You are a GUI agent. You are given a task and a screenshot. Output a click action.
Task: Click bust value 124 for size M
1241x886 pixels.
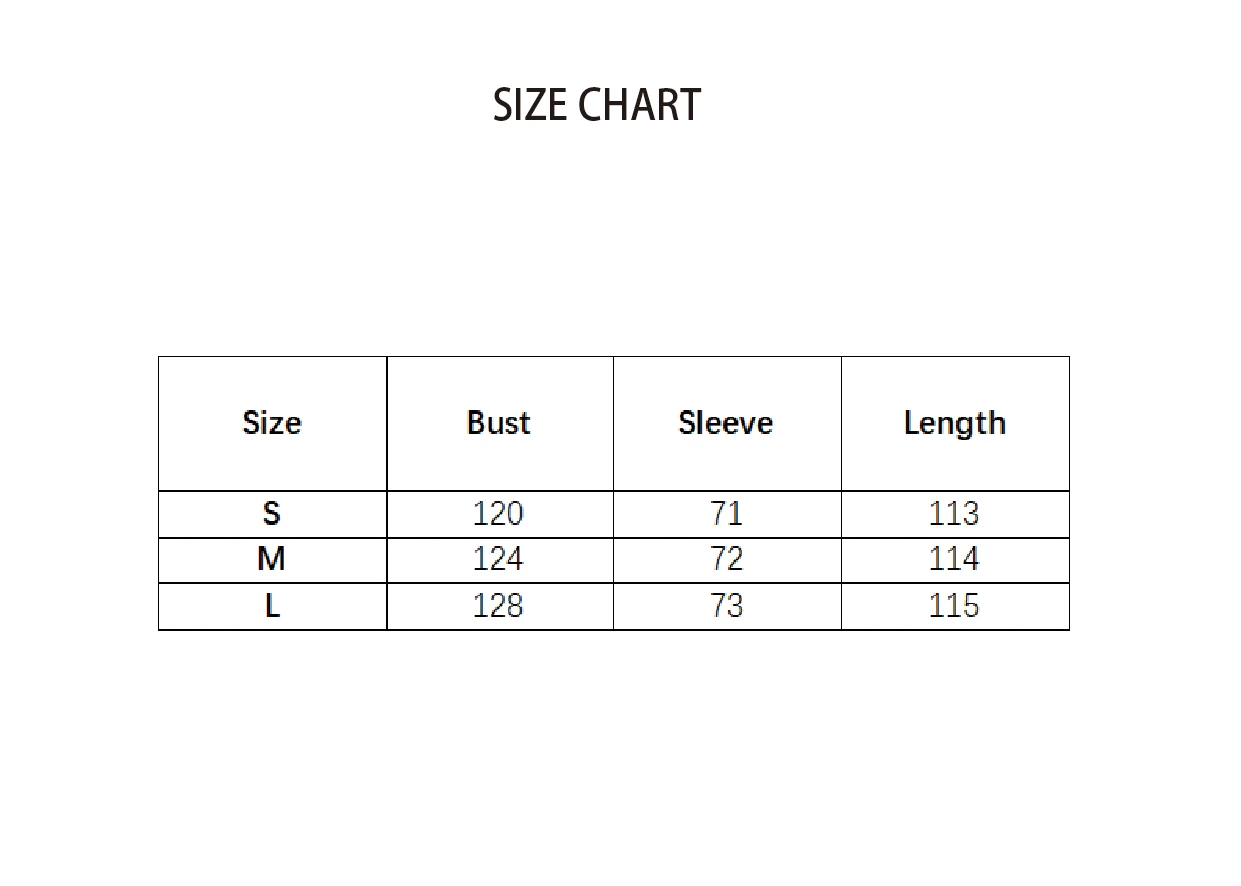coord(498,560)
